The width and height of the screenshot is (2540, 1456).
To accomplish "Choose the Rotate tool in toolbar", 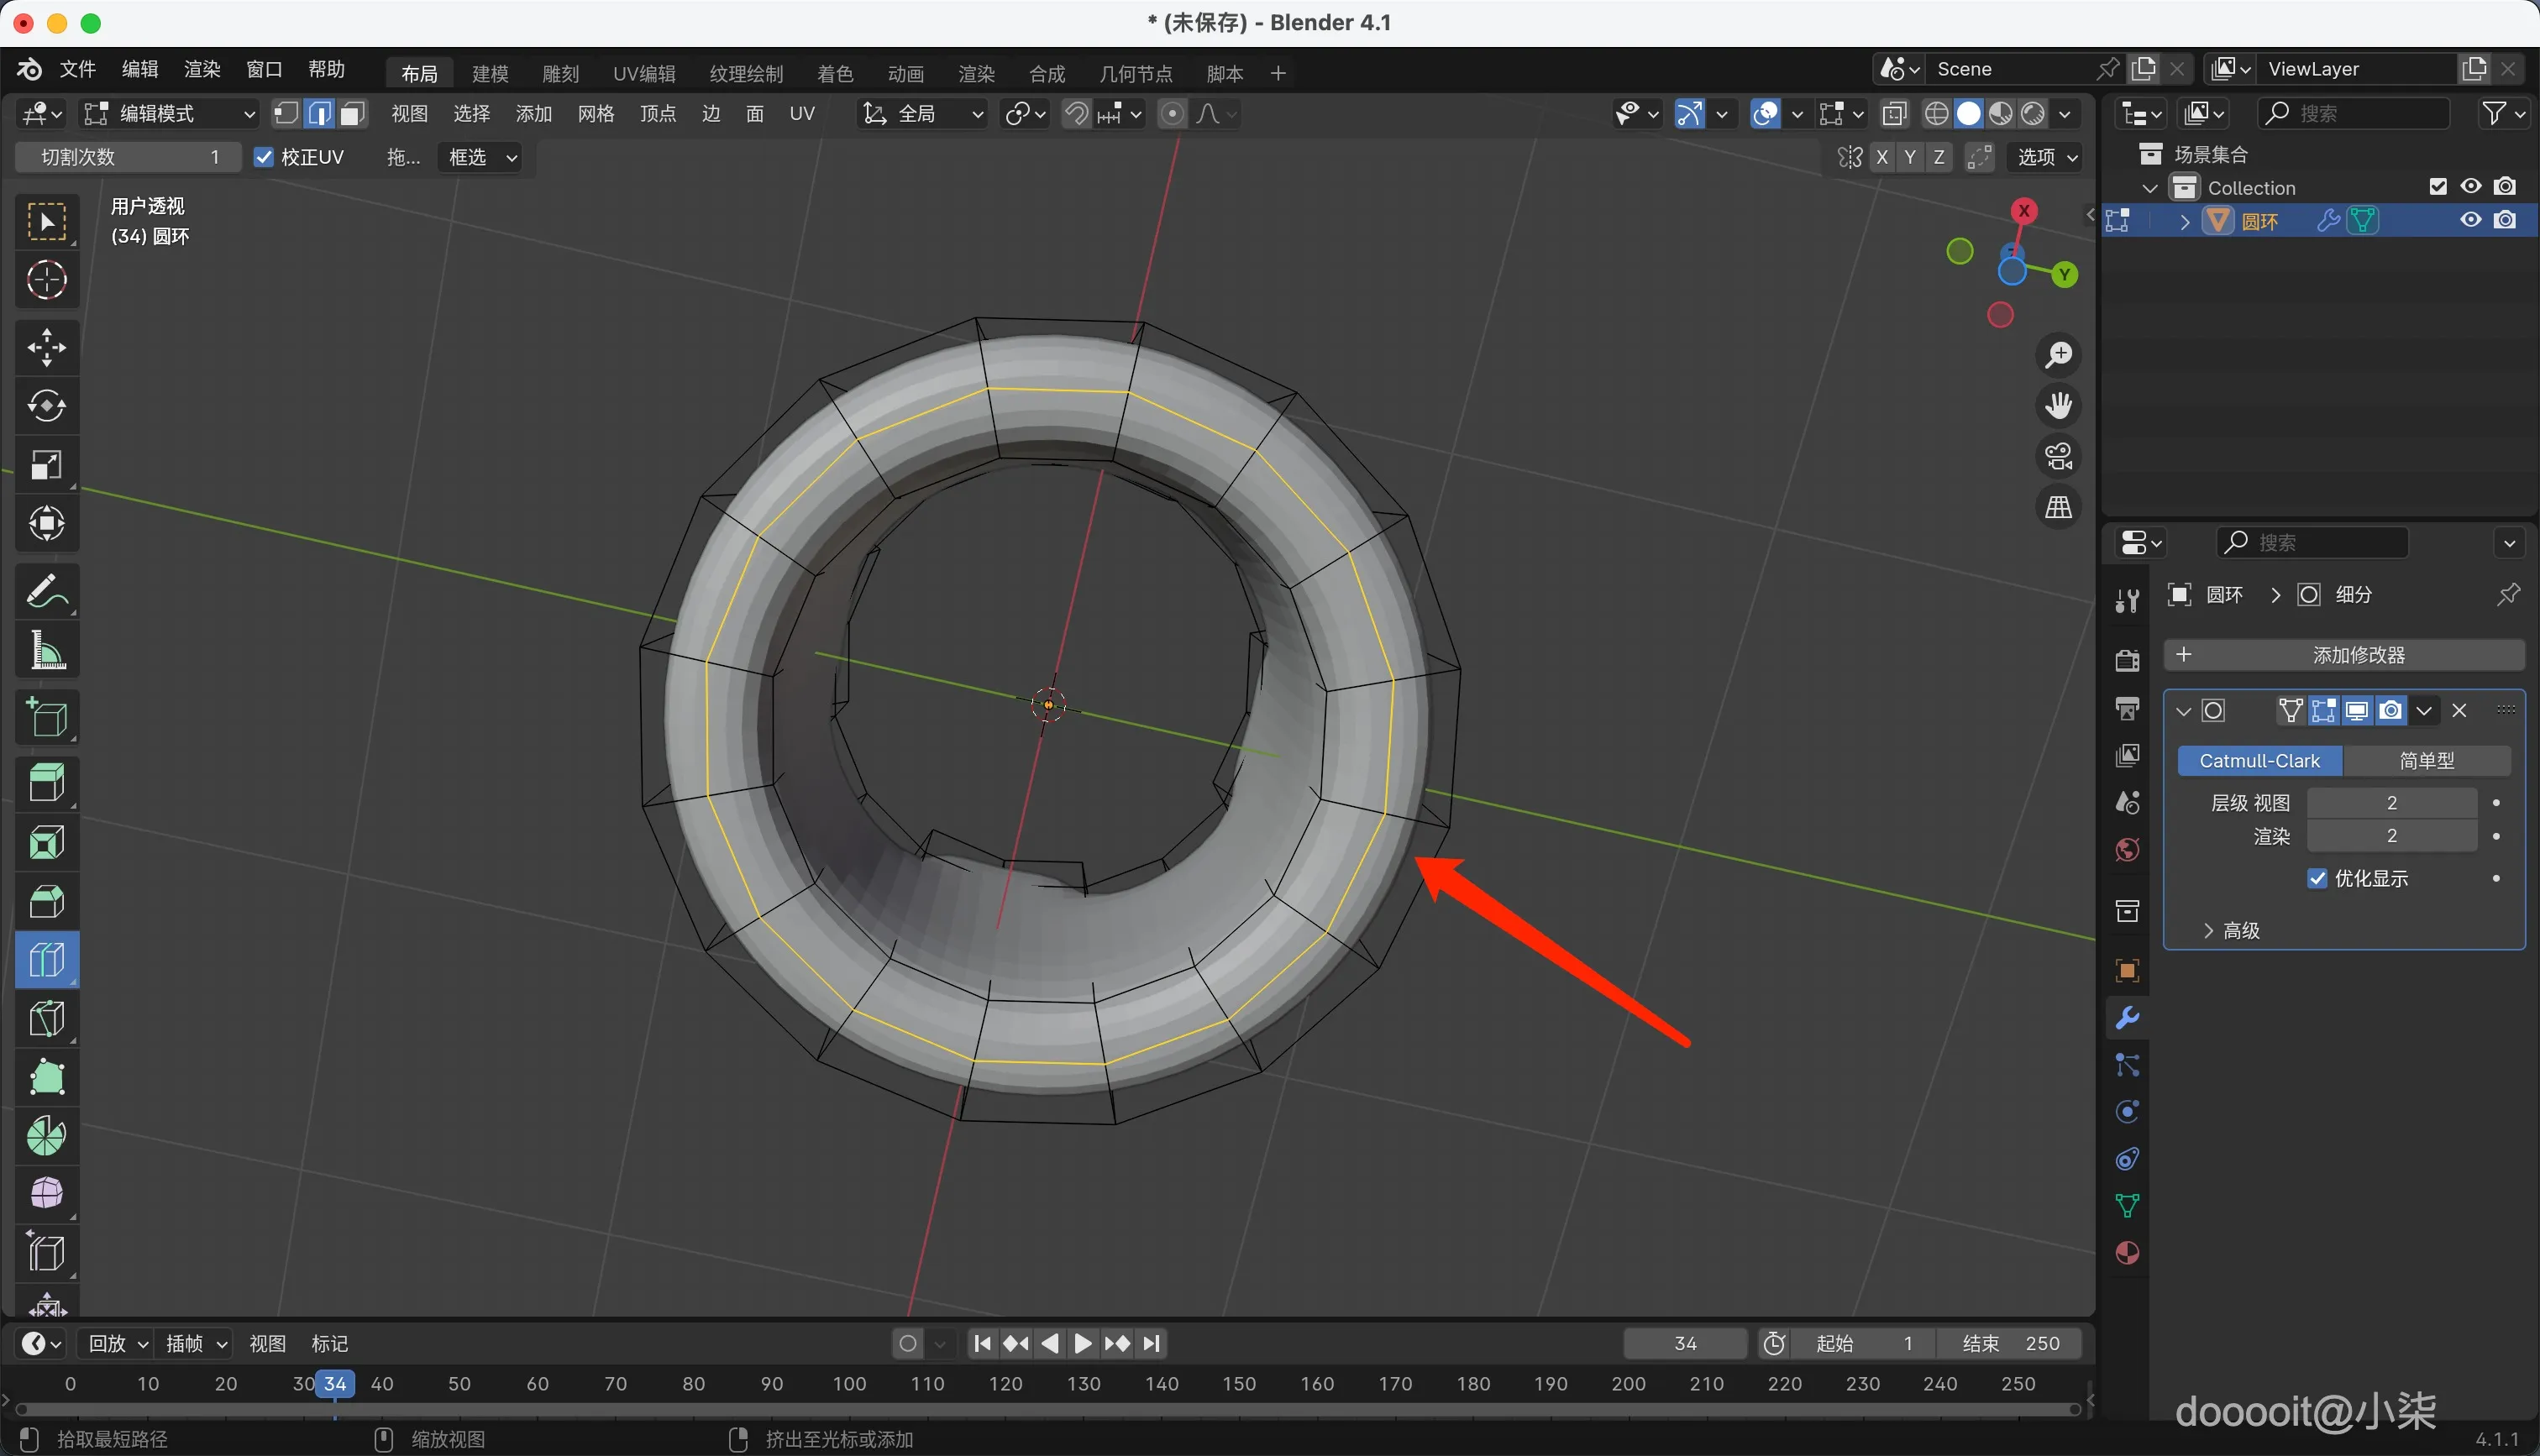I will tap(46, 406).
